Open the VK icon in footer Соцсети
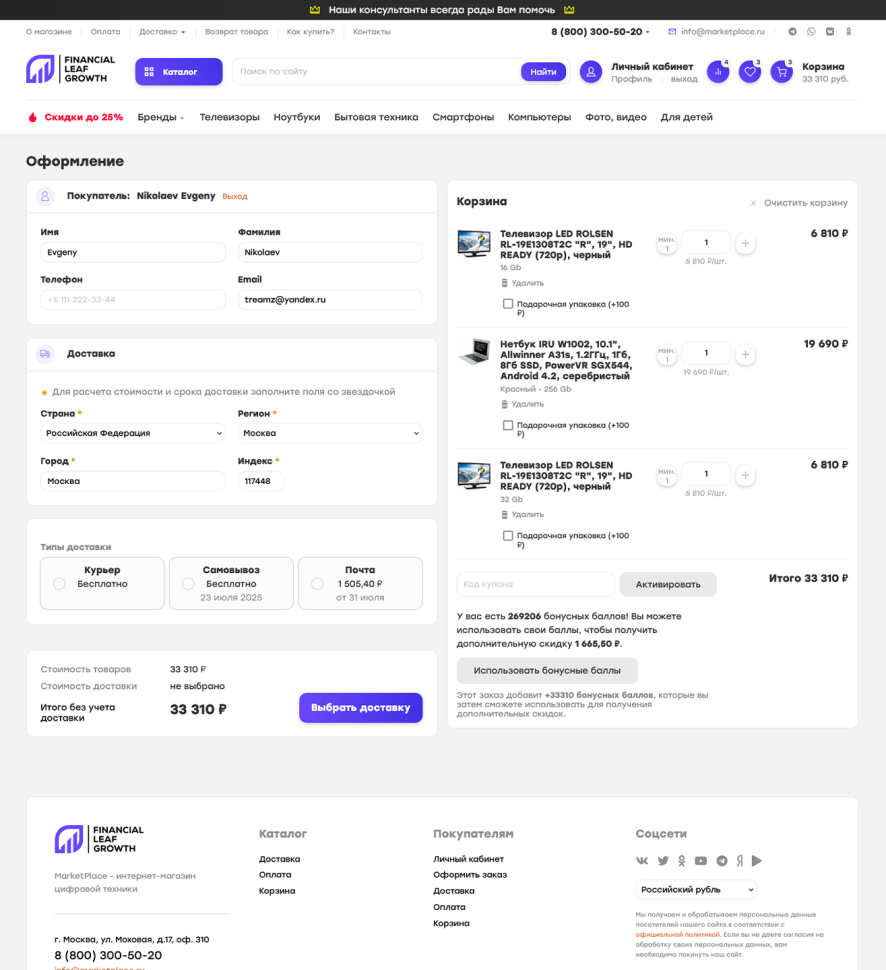Viewport: 886px width, 970px height. (642, 861)
